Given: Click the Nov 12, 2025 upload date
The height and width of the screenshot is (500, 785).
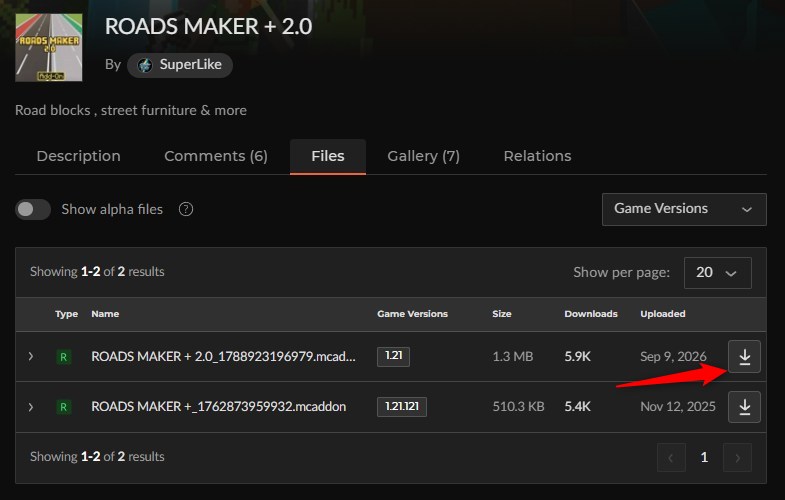Looking at the screenshot, I should (x=678, y=406).
